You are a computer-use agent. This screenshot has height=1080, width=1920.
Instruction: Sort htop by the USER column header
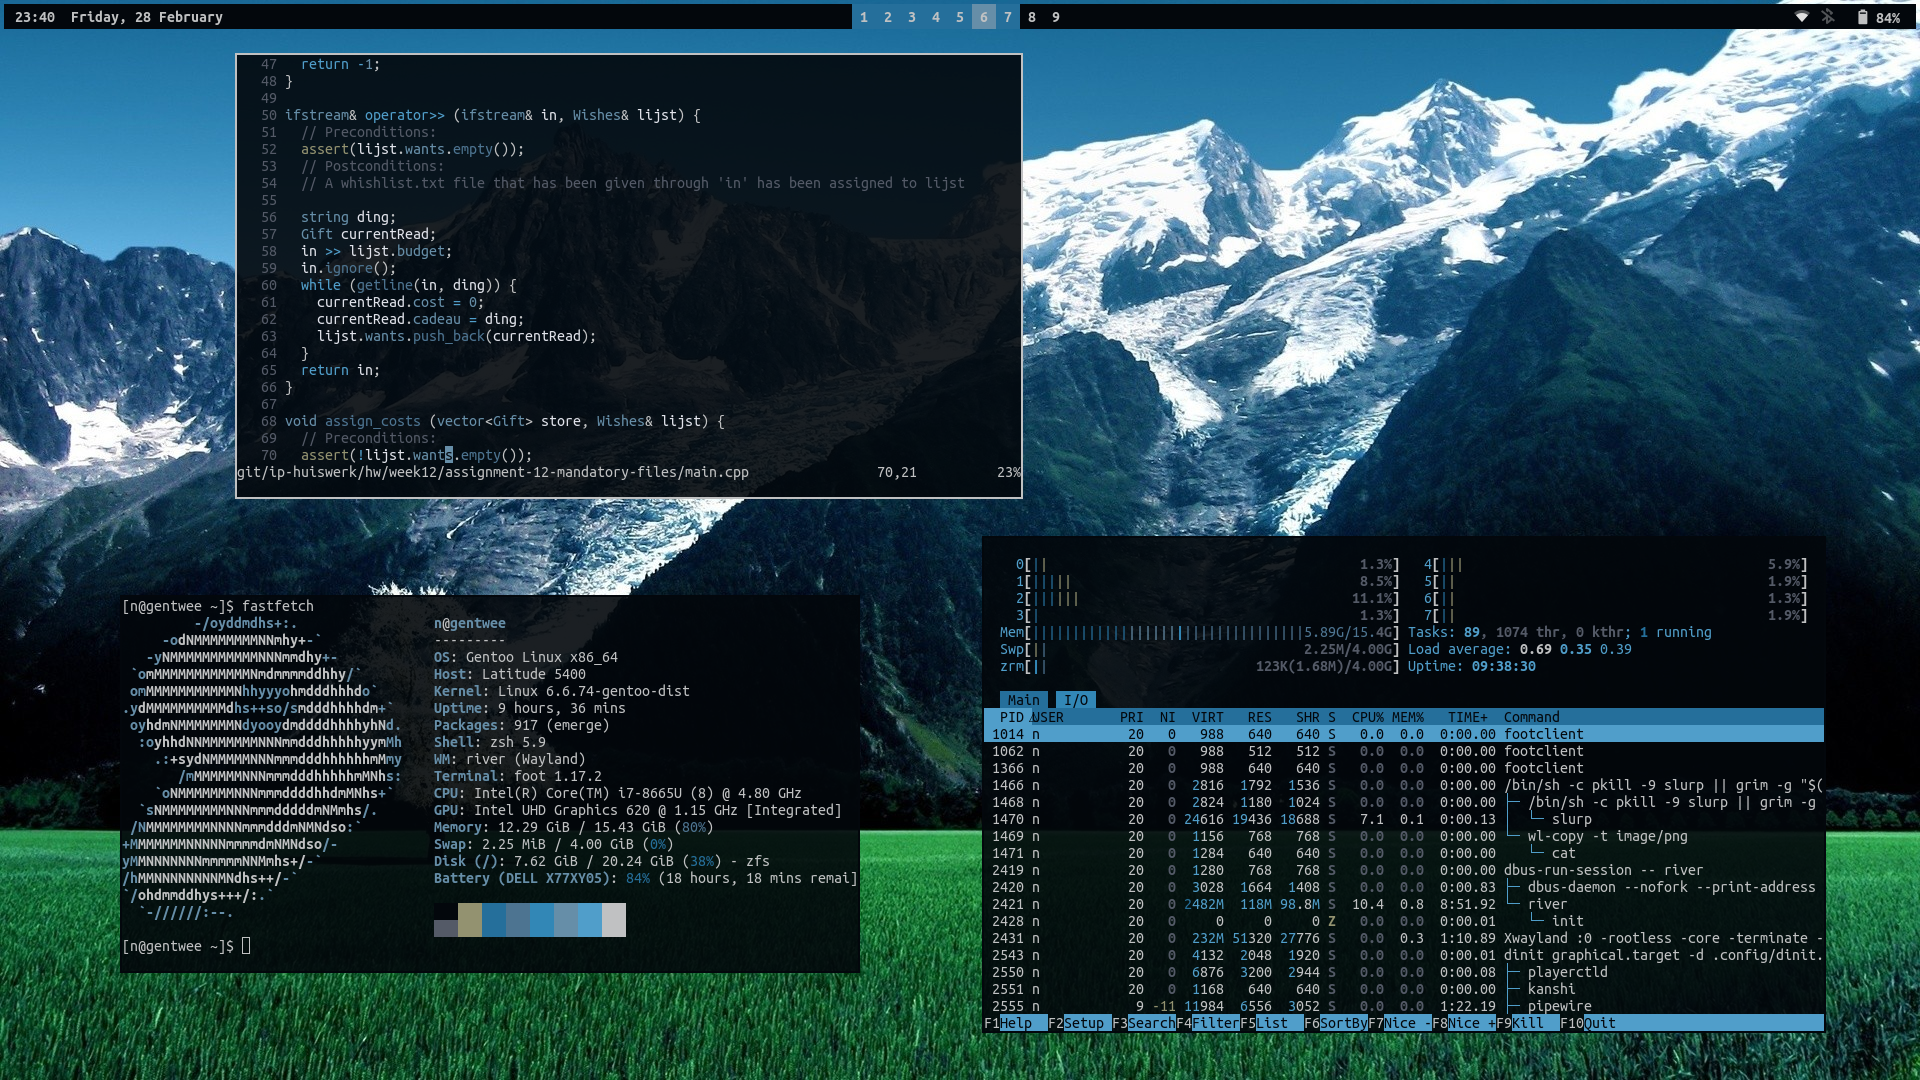[x=1048, y=717]
